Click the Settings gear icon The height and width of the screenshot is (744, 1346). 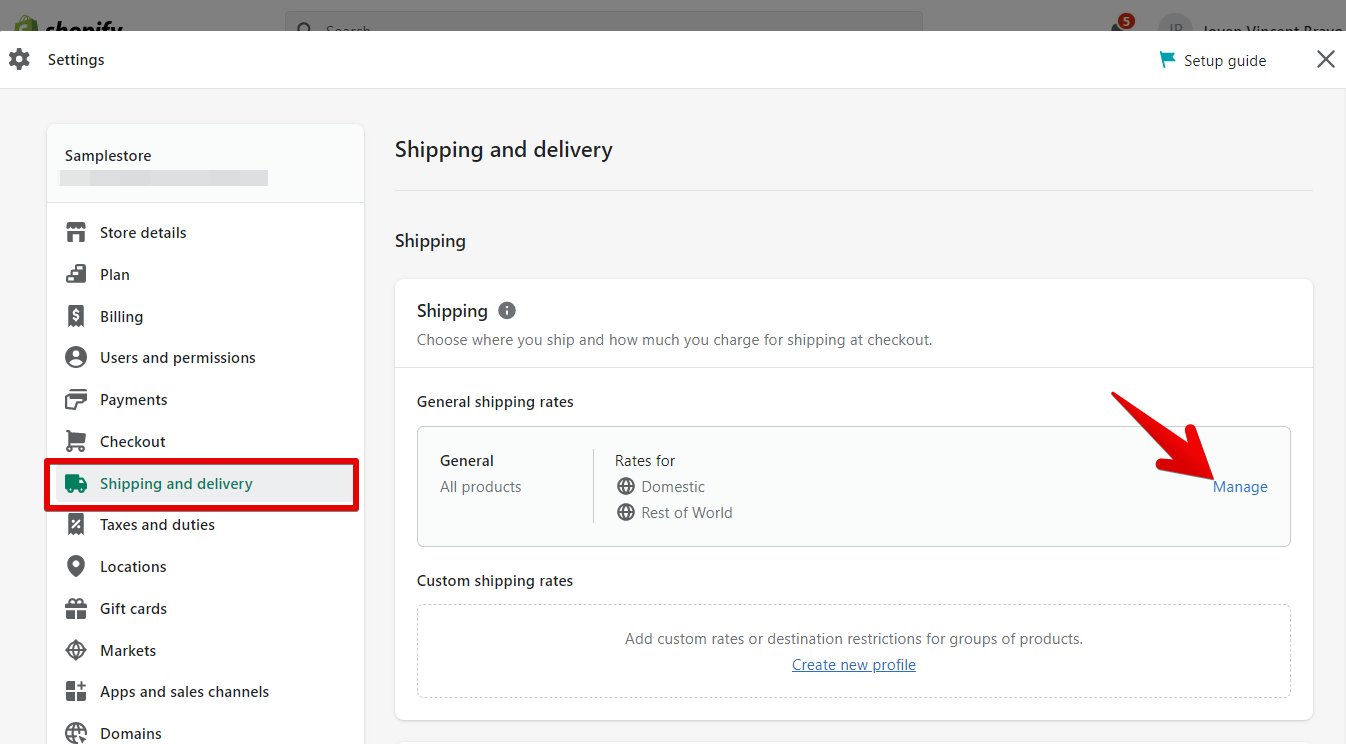[x=19, y=60]
